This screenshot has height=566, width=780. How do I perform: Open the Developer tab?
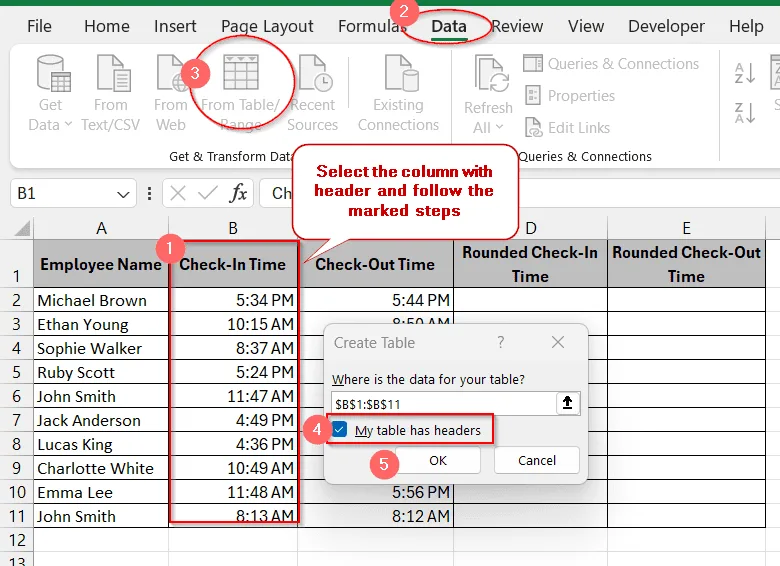(666, 26)
